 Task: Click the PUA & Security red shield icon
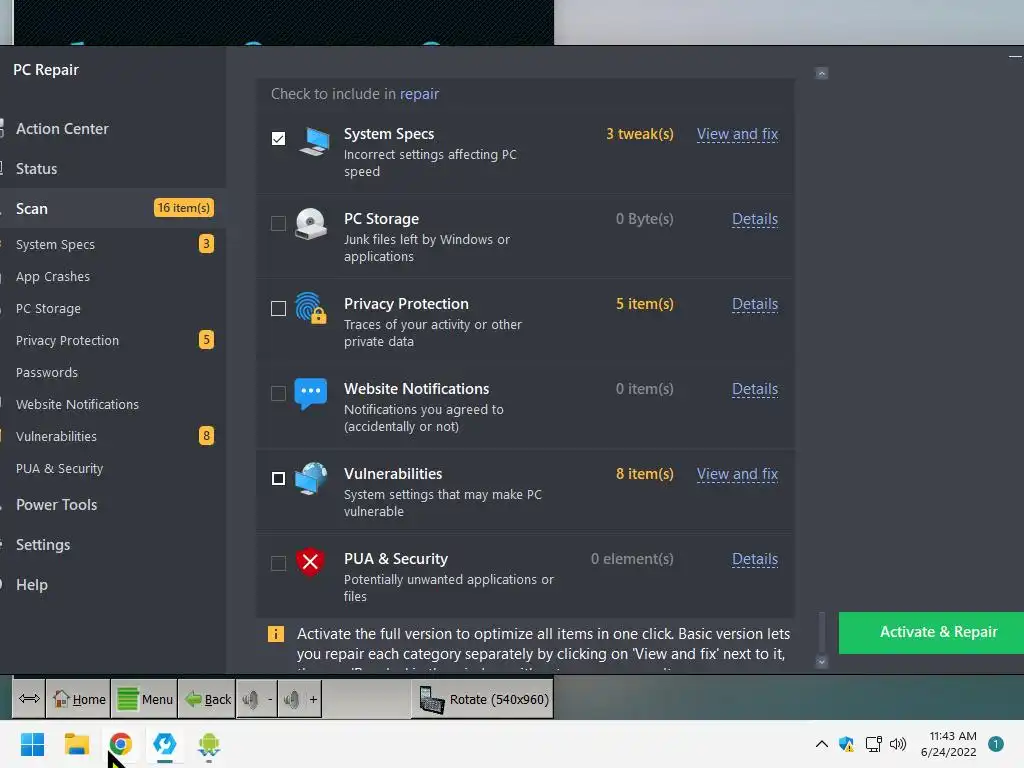click(311, 562)
